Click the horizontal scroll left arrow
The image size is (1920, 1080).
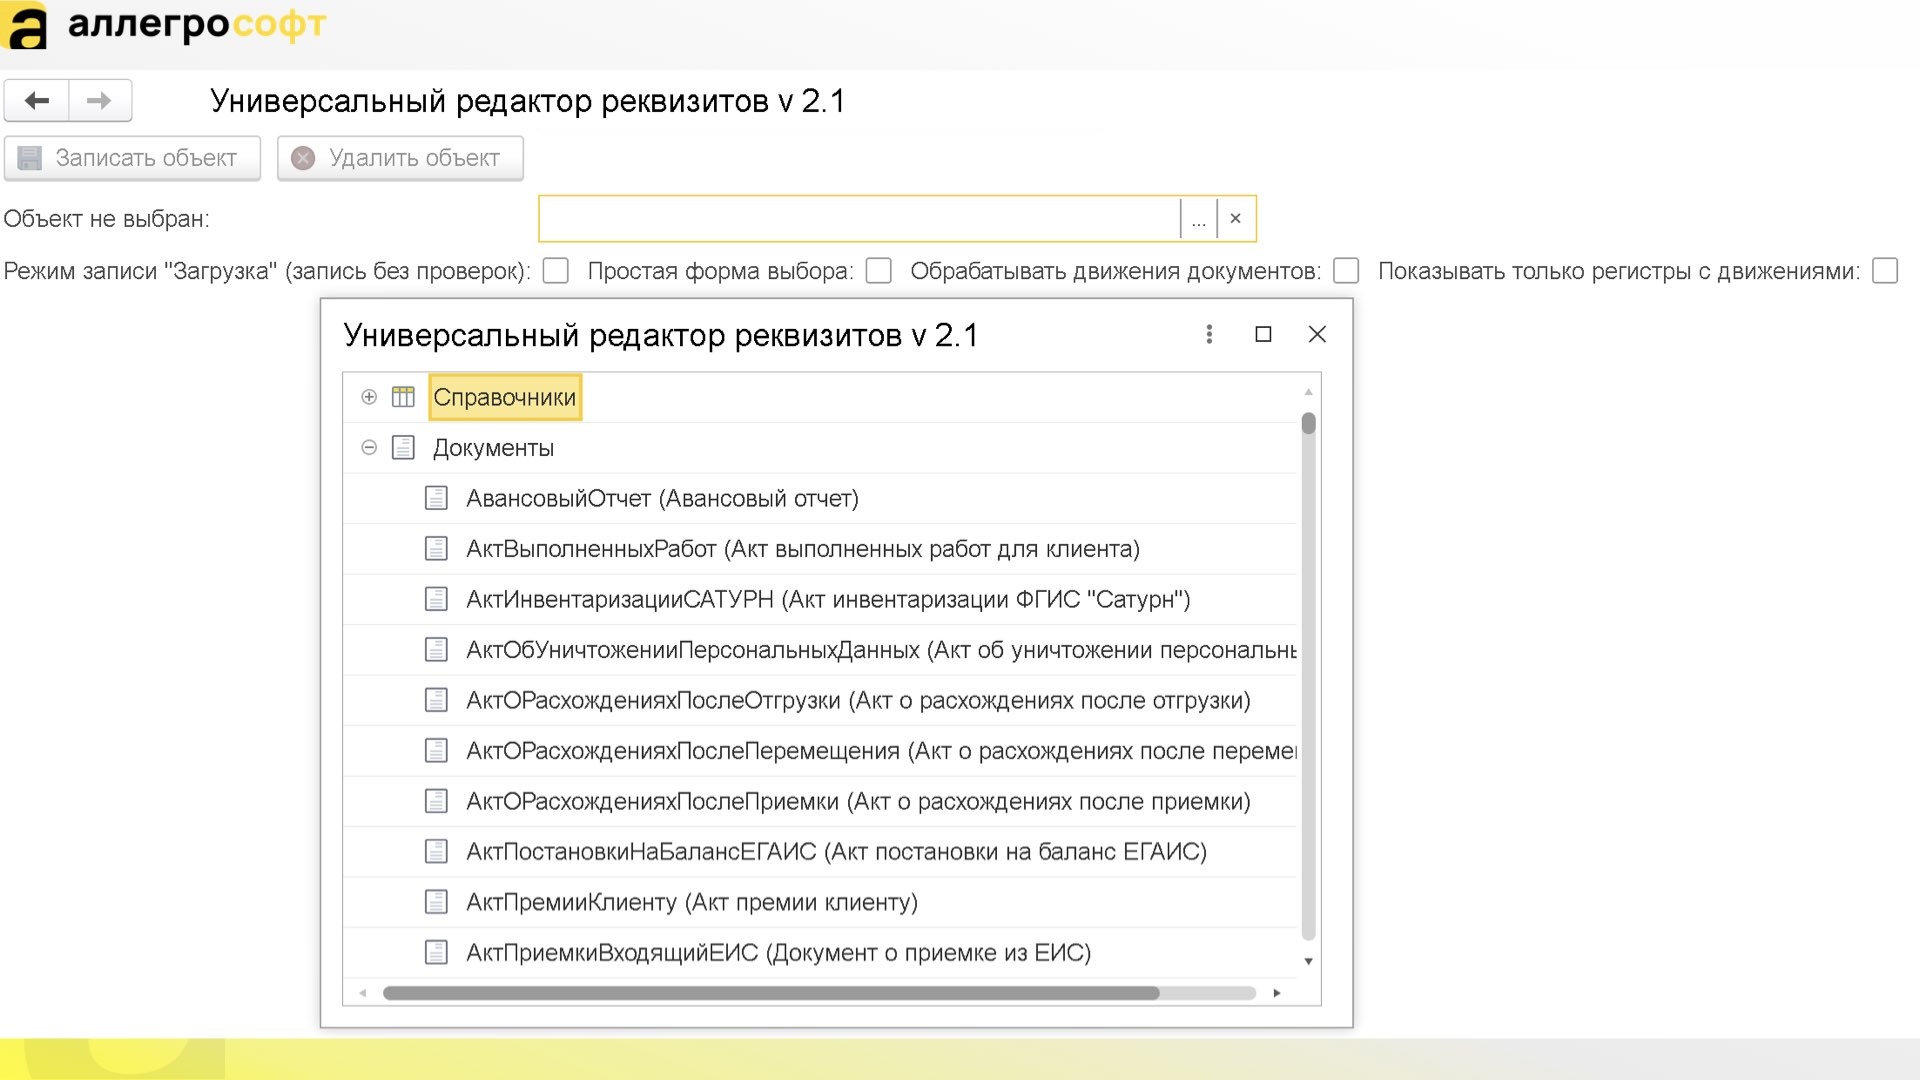(363, 993)
